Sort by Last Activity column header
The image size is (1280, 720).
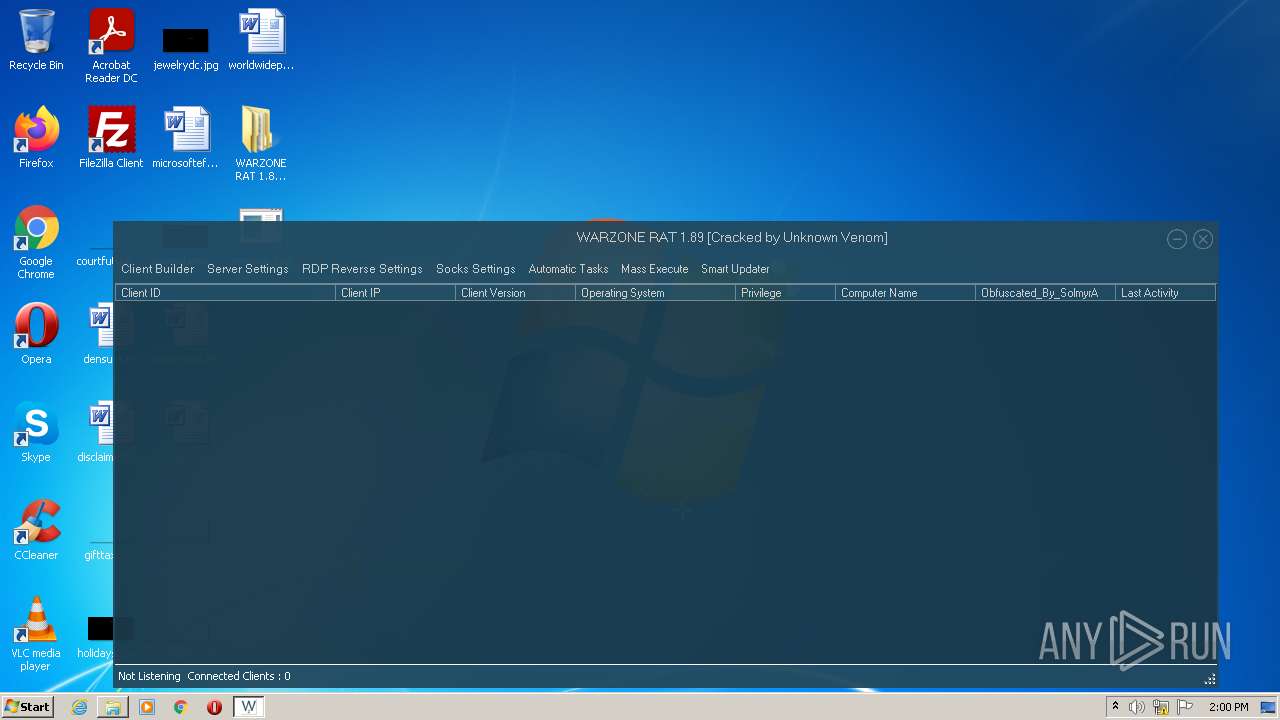tap(1166, 293)
